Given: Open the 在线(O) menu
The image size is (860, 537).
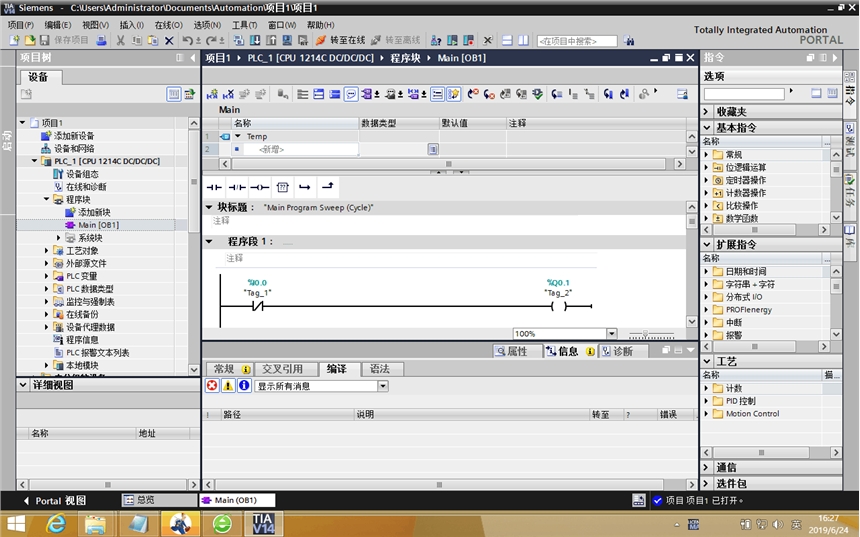Looking at the screenshot, I should (168, 25).
